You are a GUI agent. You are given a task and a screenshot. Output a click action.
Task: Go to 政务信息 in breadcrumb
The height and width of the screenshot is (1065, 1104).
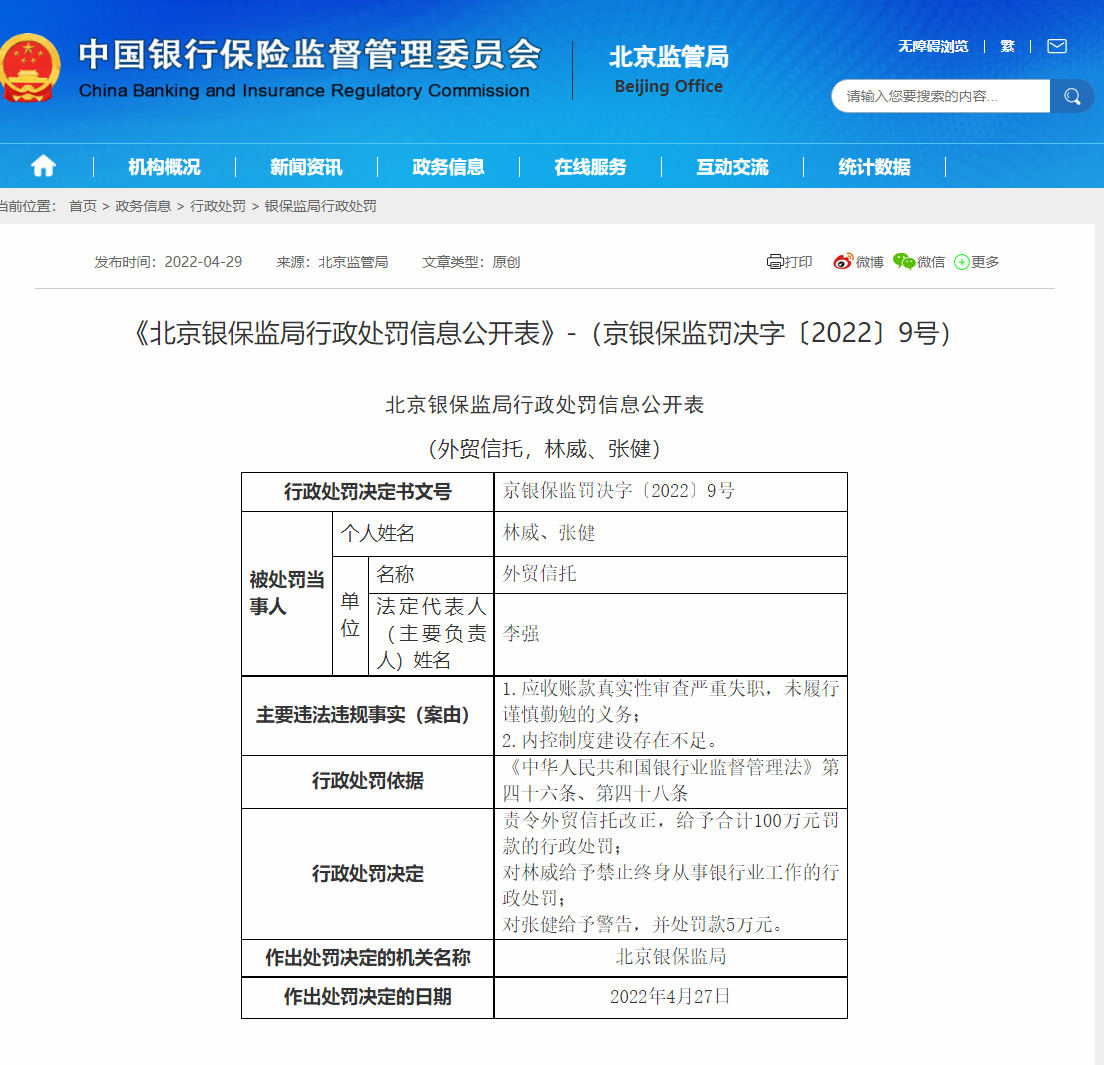coord(143,206)
